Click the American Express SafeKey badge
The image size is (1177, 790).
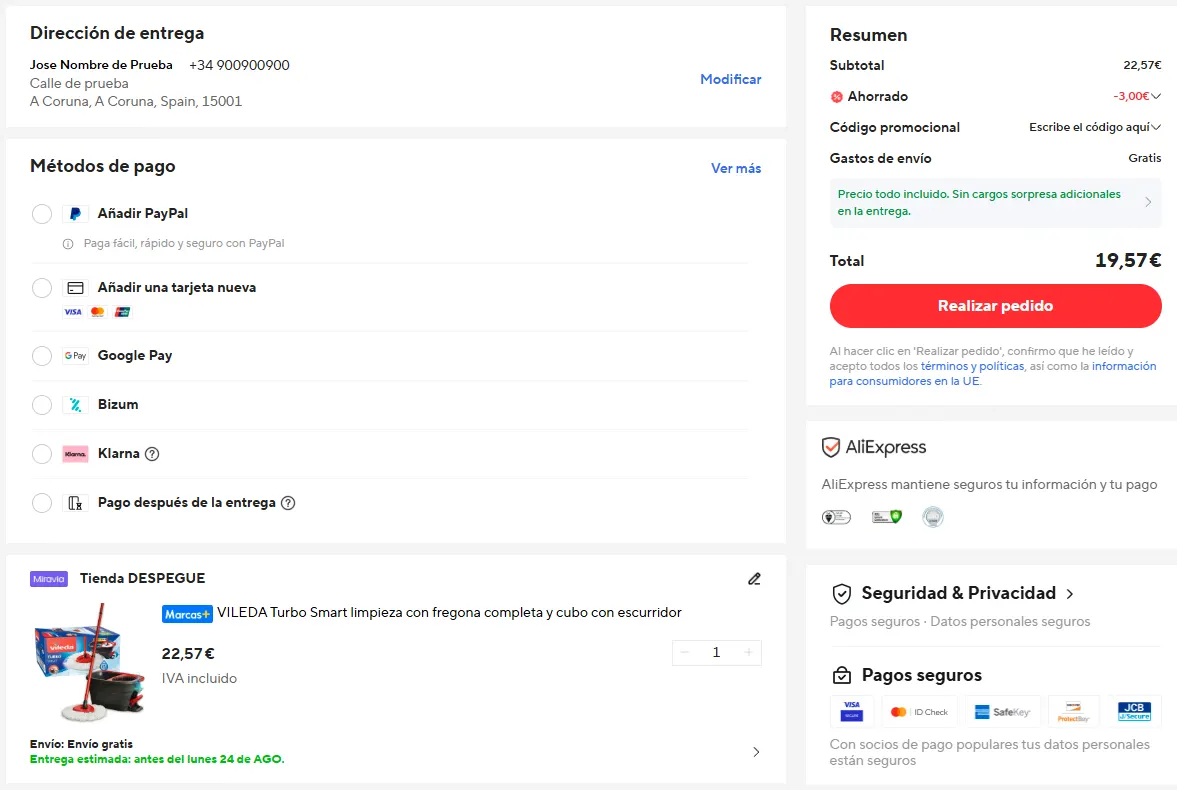tap(1003, 711)
